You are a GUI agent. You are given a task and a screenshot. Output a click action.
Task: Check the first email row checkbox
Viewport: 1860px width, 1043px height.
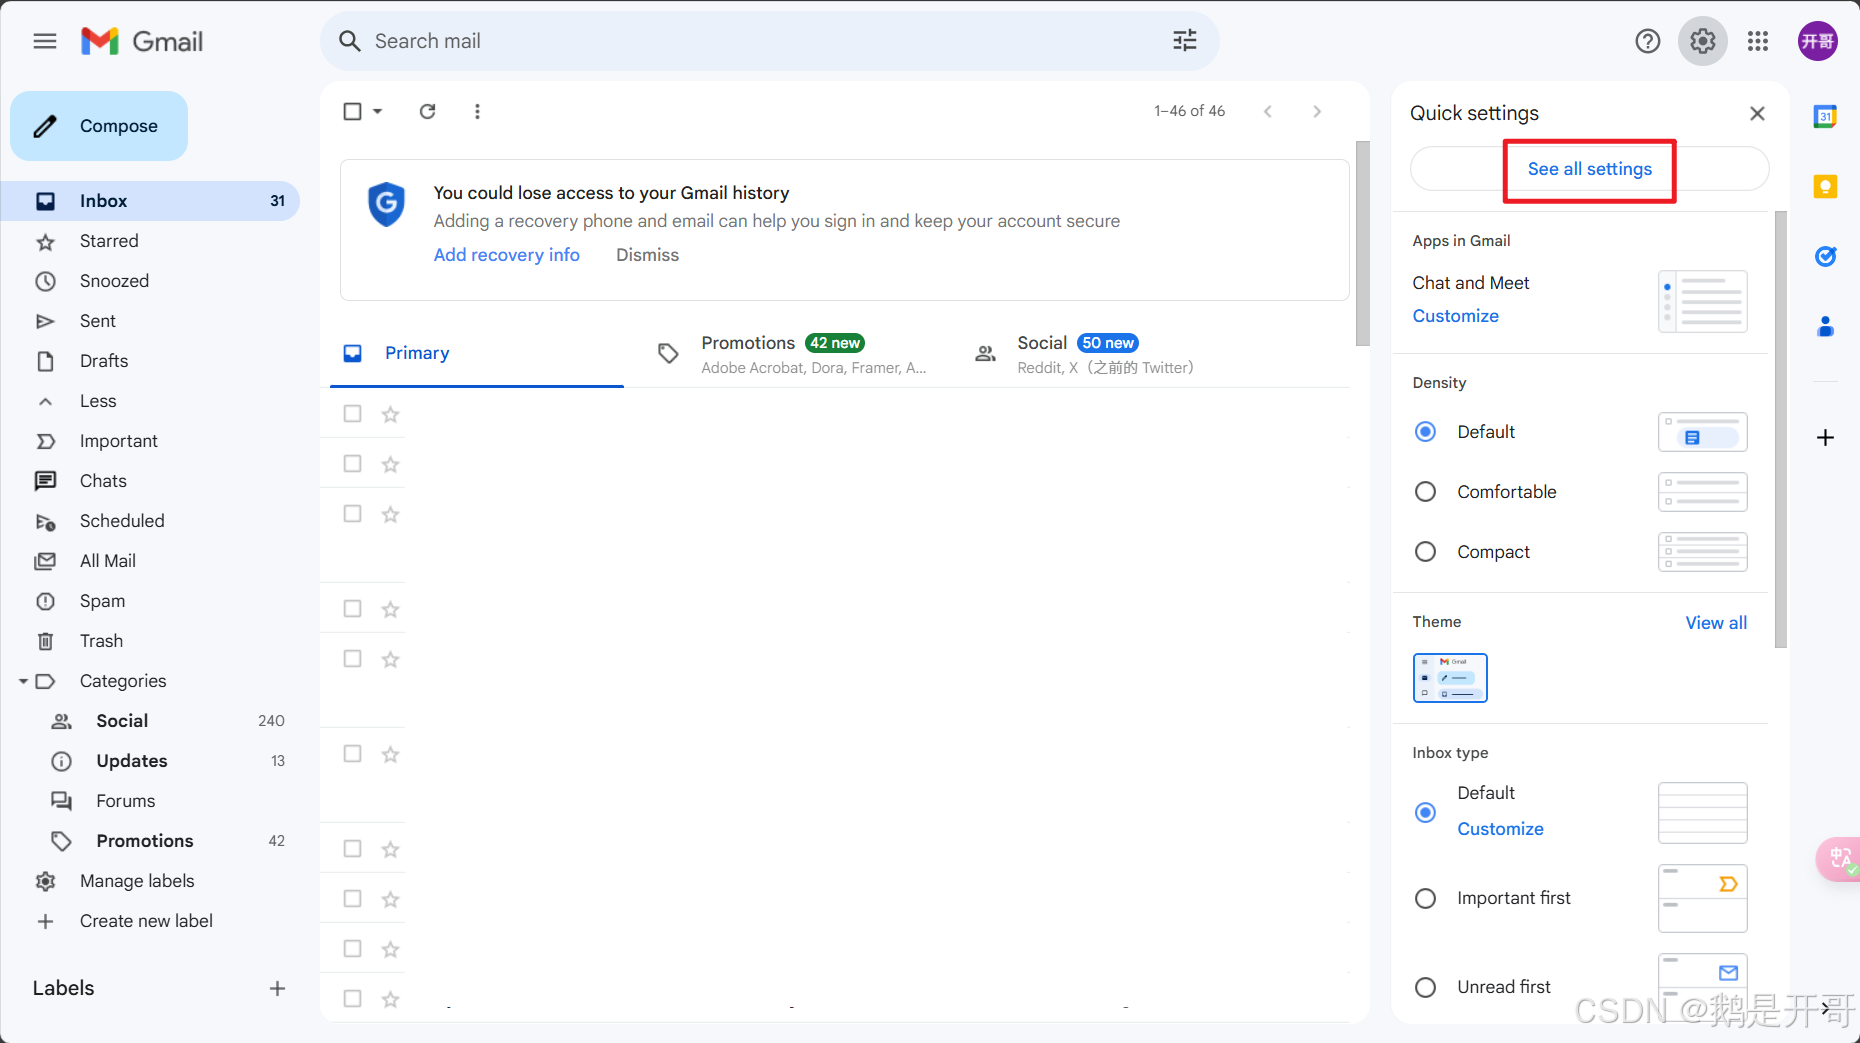coord(352,413)
